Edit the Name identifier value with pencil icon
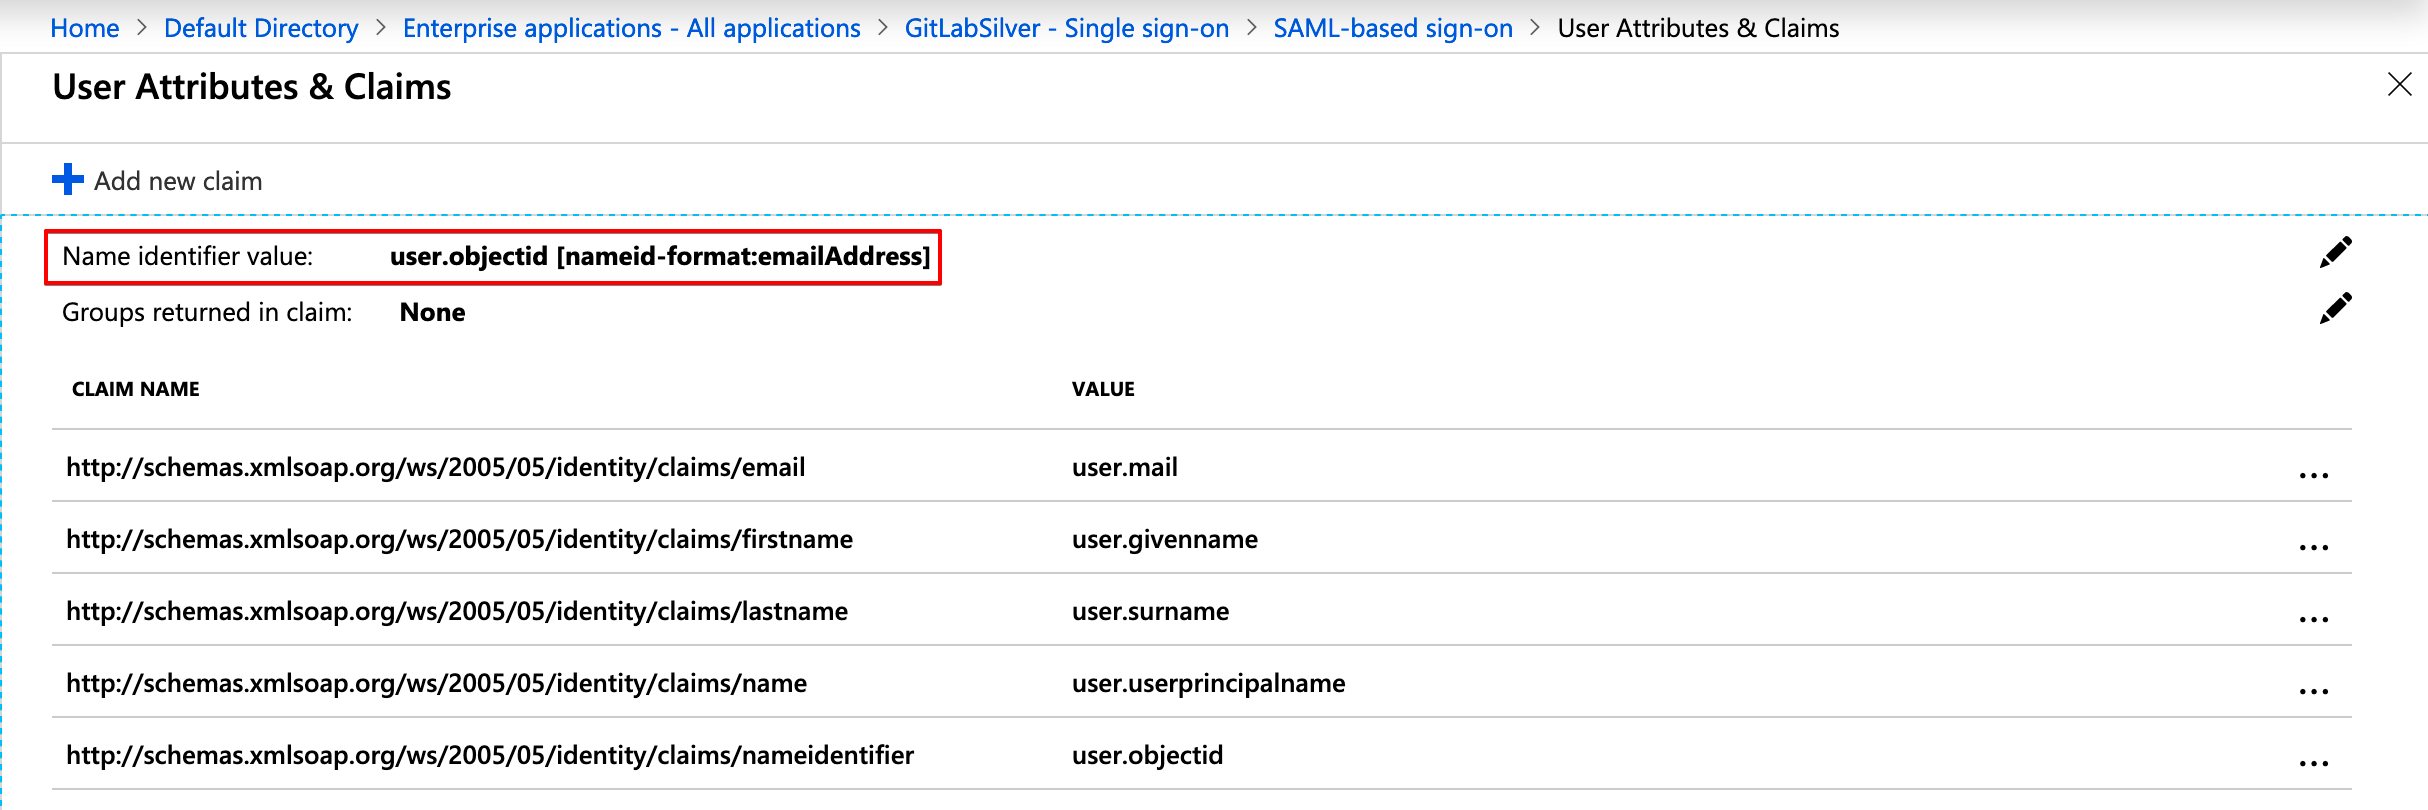The height and width of the screenshot is (810, 2428). (2335, 253)
